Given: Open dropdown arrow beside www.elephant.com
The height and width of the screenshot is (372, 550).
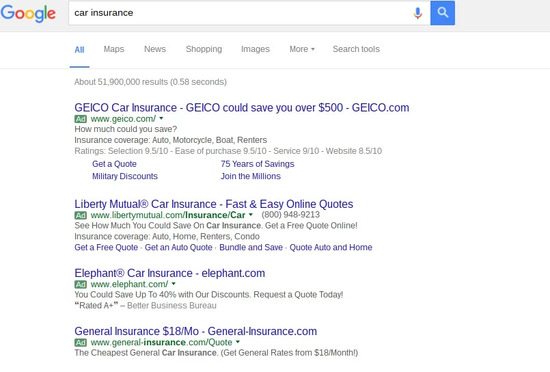Looking at the screenshot, I should pyautogui.click(x=173, y=283).
